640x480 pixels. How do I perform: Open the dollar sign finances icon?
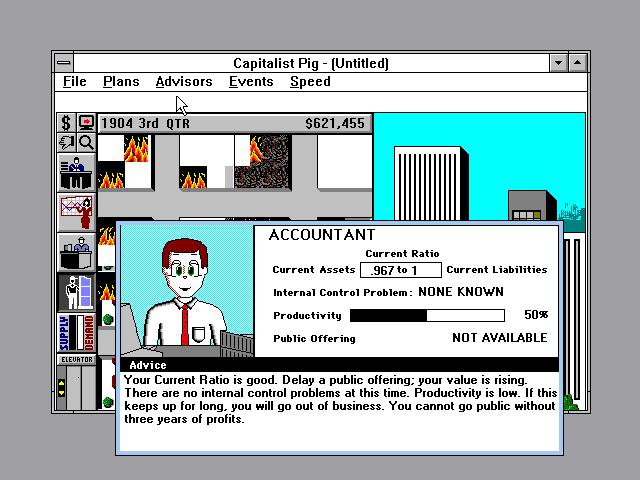(x=66, y=122)
